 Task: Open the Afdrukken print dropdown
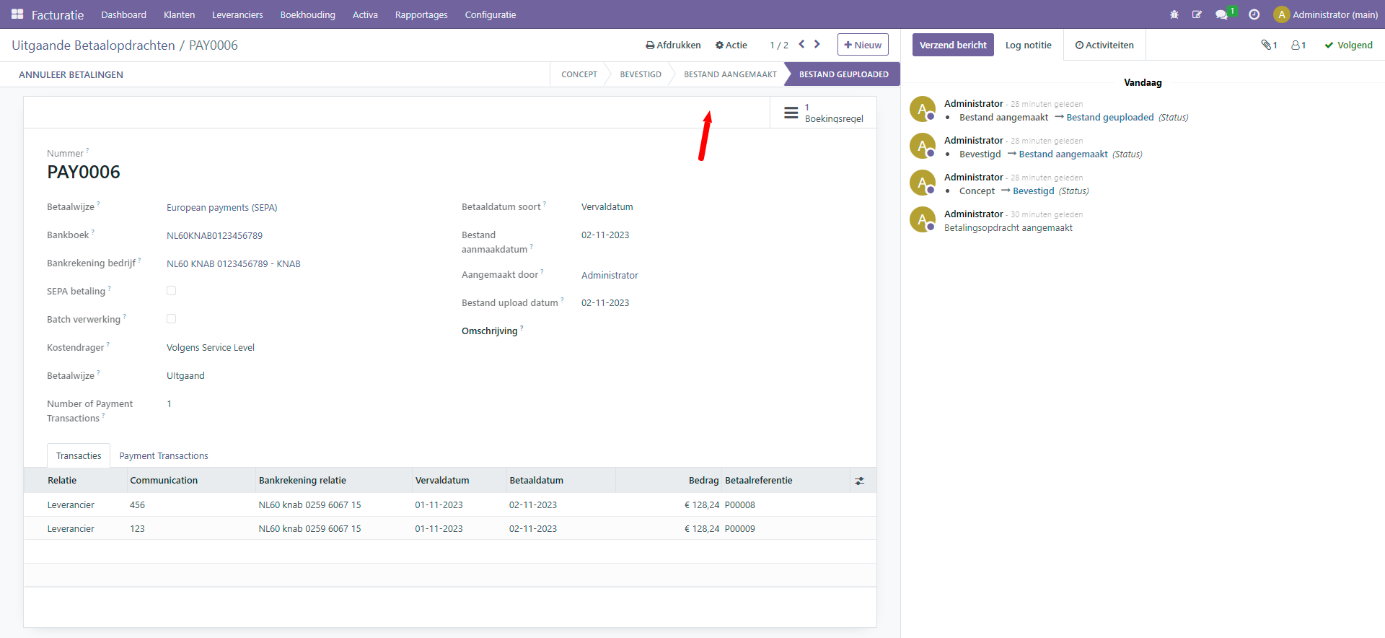point(673,45)
